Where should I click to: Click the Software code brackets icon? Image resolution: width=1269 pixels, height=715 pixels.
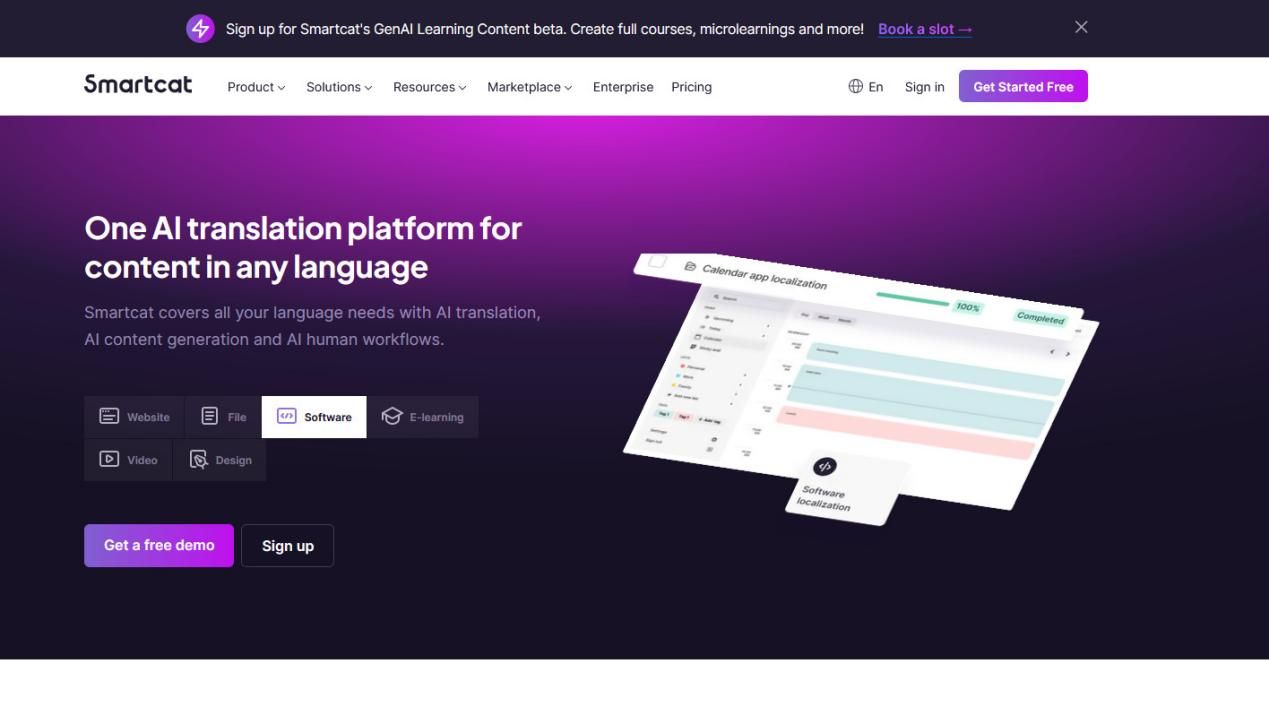click(286, 416)
